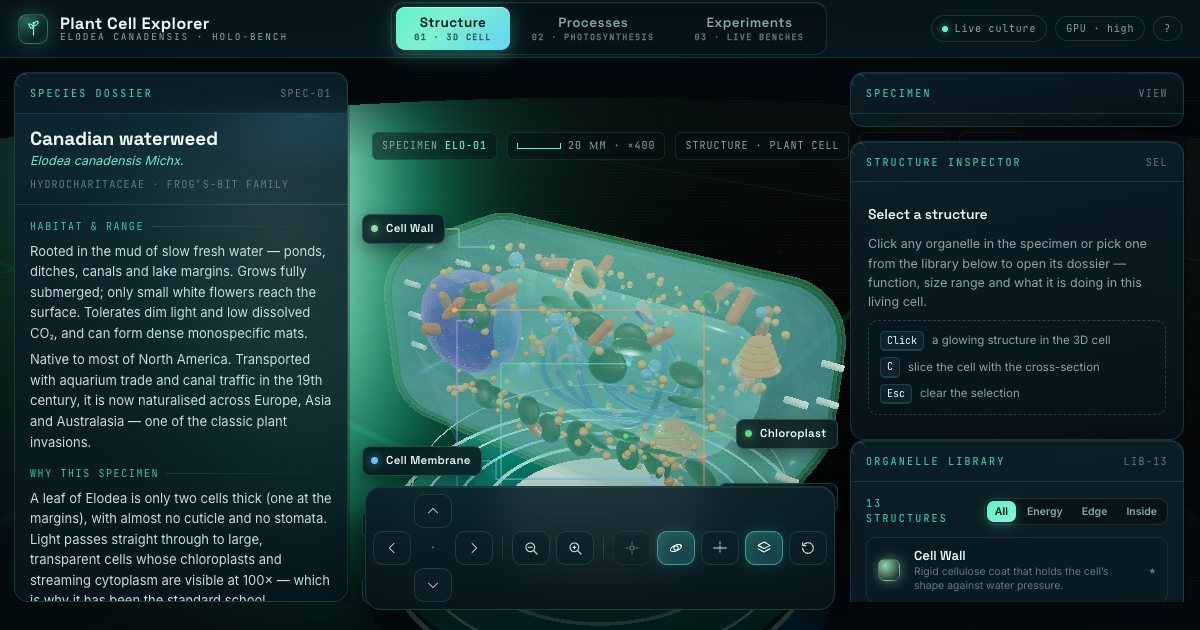Click the crosshair focus target button
Viewport: 1200px width, 630px height.
631,548
